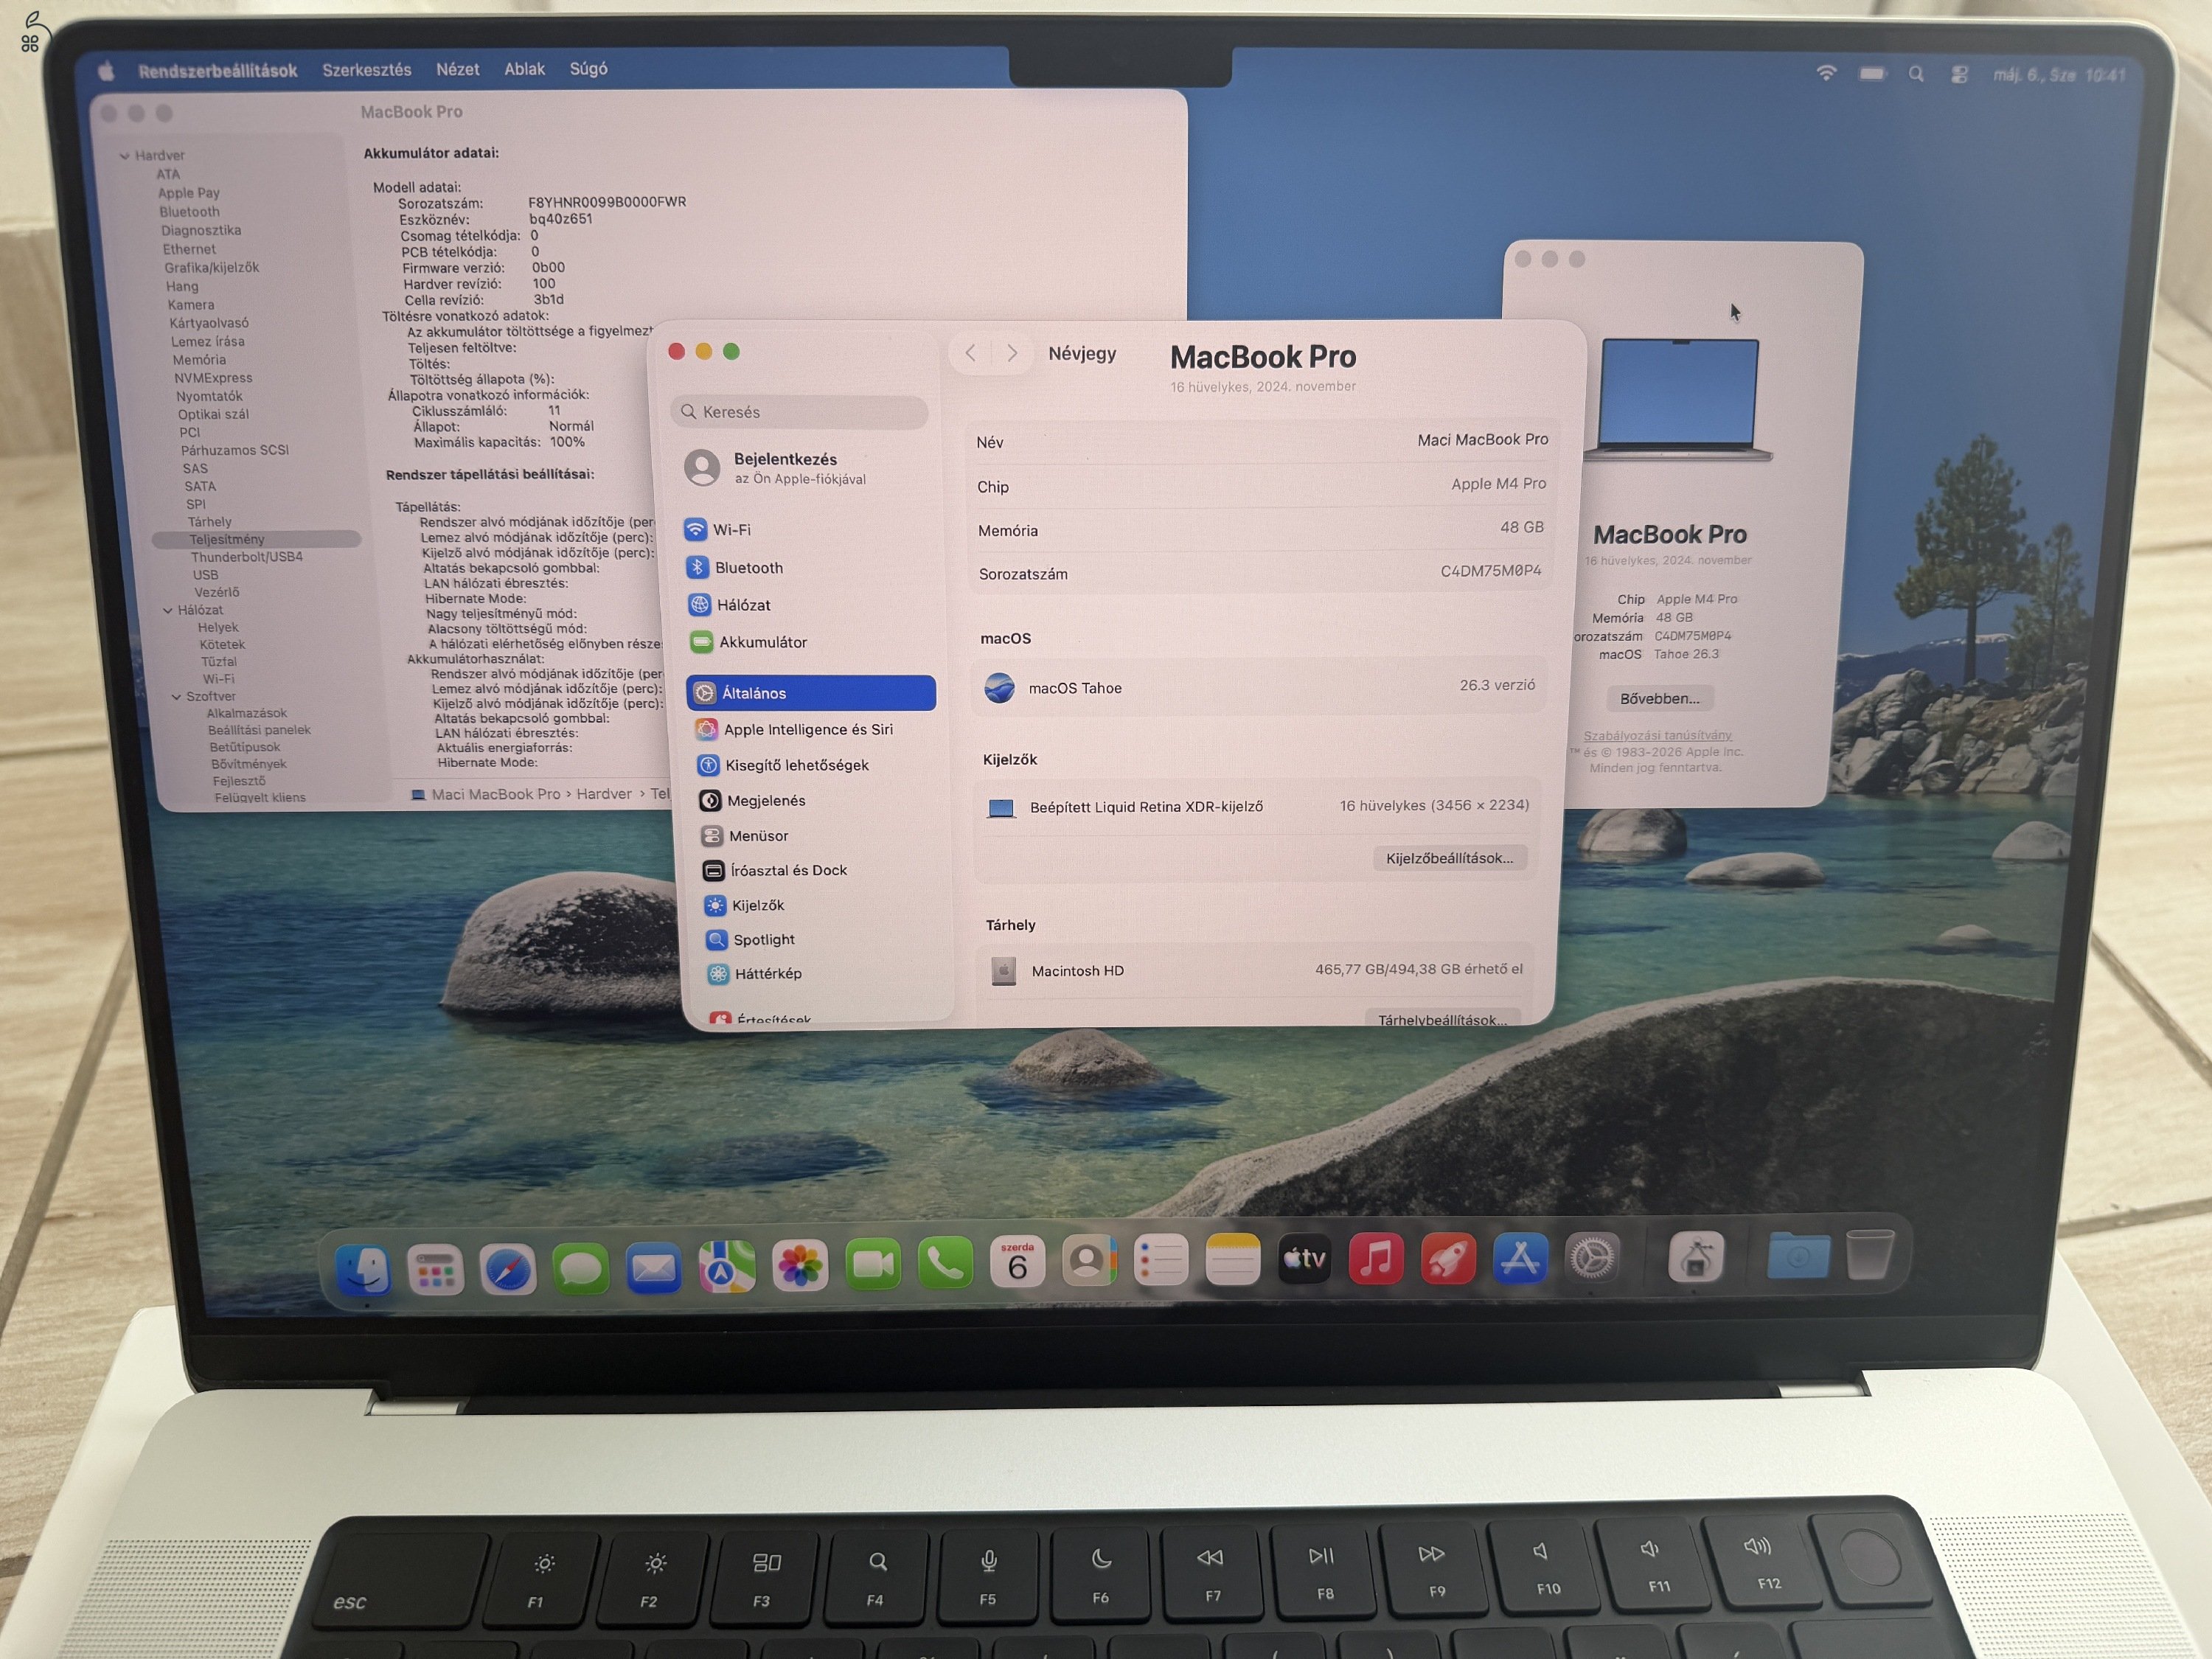Image resolution: width=2212 pixels, height=1659 pixels.
Task: Open Music from the Dock
Action: pos(1376,1258)
